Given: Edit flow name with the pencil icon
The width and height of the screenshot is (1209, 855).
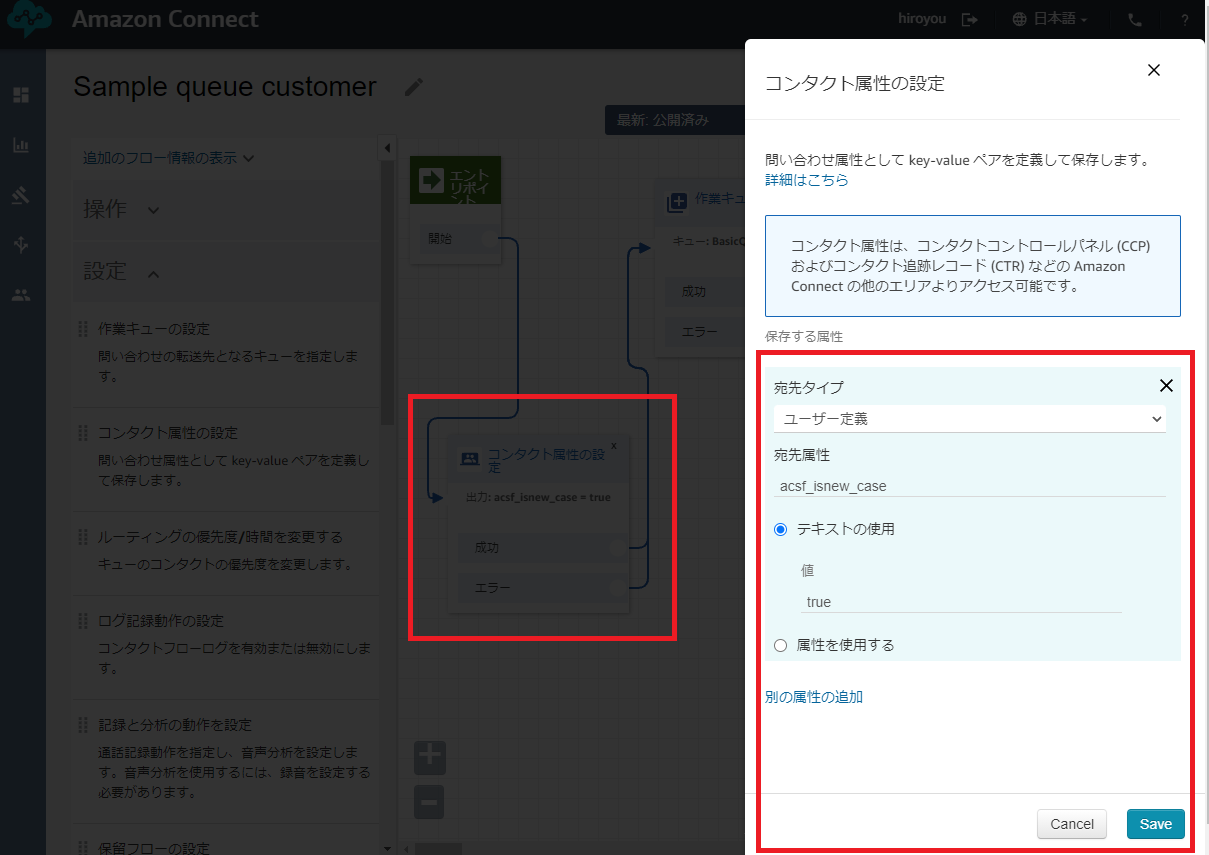Looking at the screenshot, I should click(x=414, y=87).
